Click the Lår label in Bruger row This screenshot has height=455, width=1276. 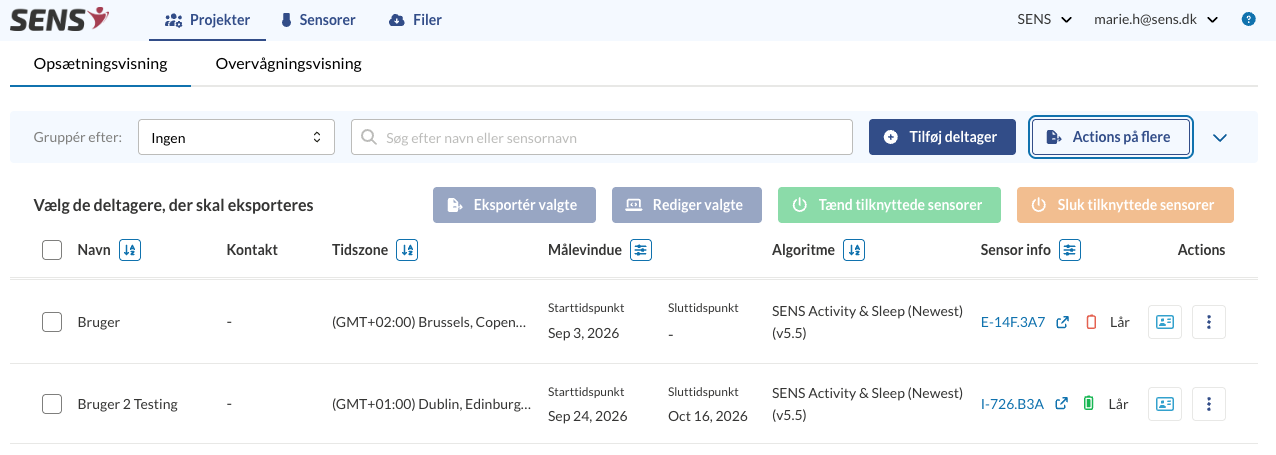click(x=1119, y=322)
